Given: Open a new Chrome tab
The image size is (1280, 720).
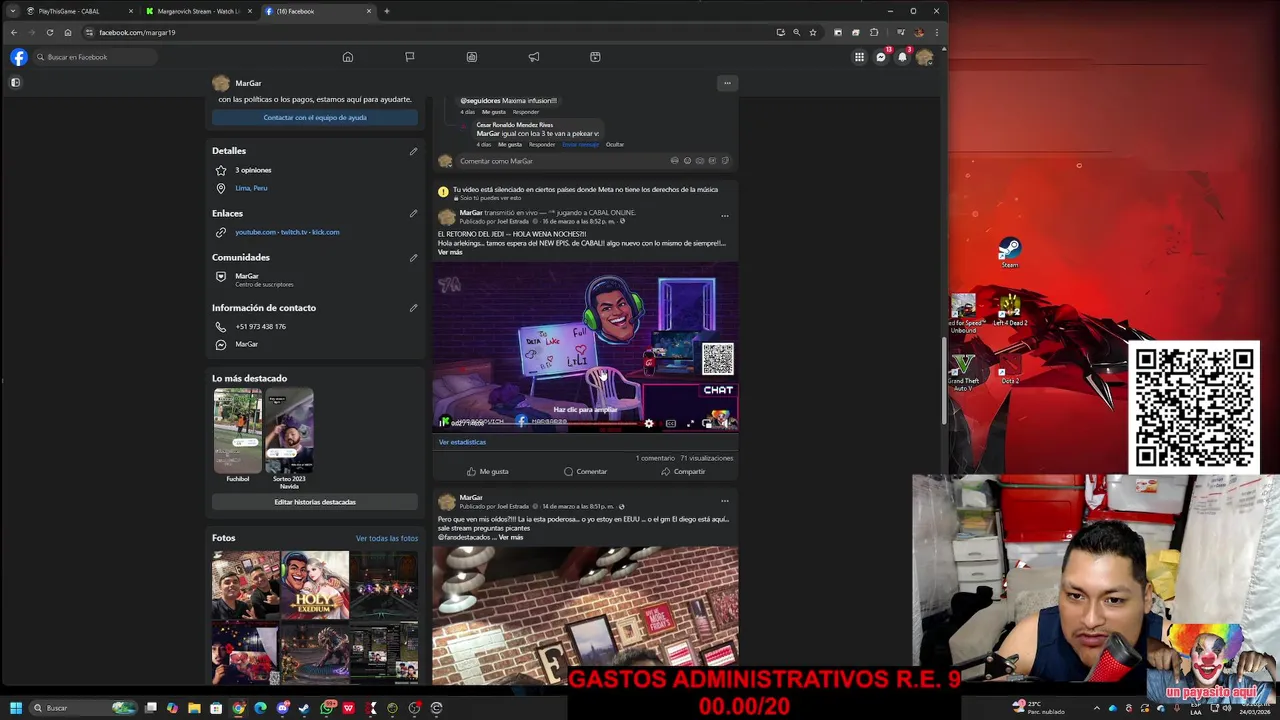Looking at the screenshot, I should tap(387, 11).
